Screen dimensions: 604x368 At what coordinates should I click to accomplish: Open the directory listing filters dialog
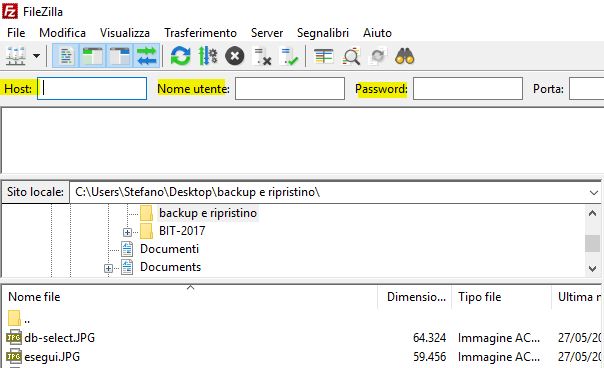click(x=324, y=56)
